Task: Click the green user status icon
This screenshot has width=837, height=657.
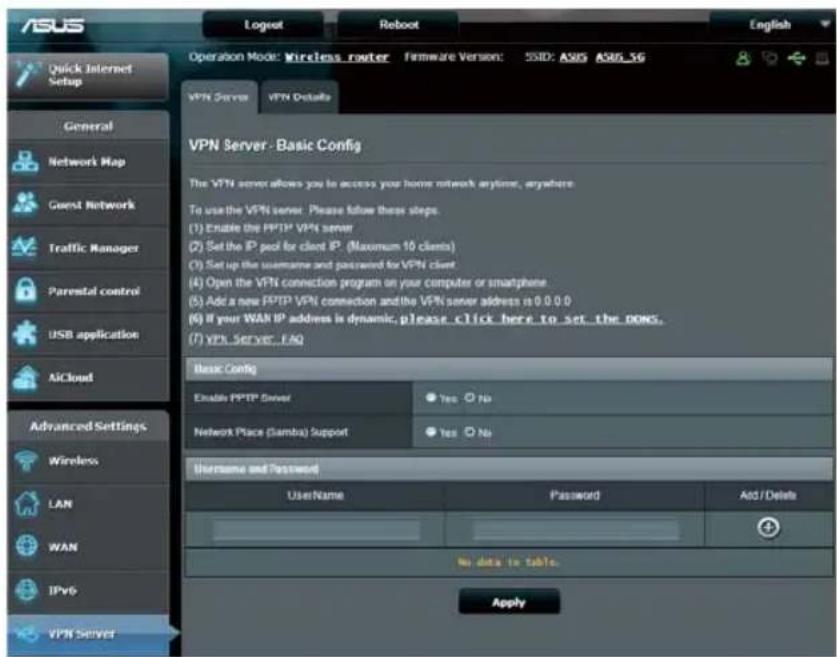Action: click(743, 58)
